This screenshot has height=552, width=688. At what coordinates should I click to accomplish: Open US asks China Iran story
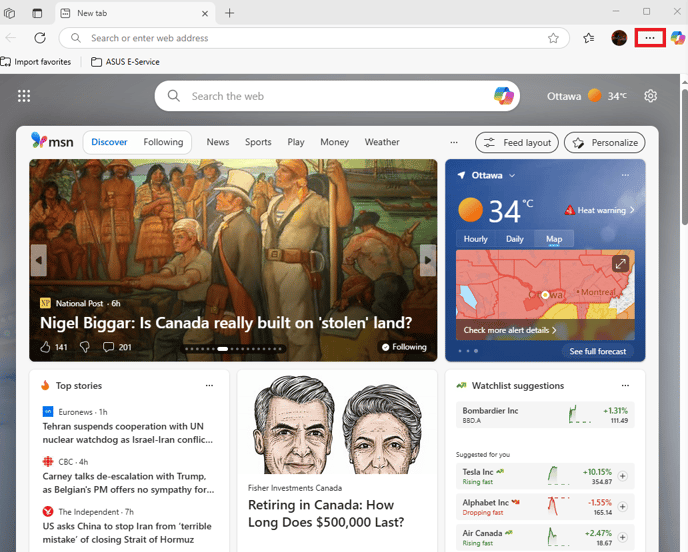click(x=127, y=533)
